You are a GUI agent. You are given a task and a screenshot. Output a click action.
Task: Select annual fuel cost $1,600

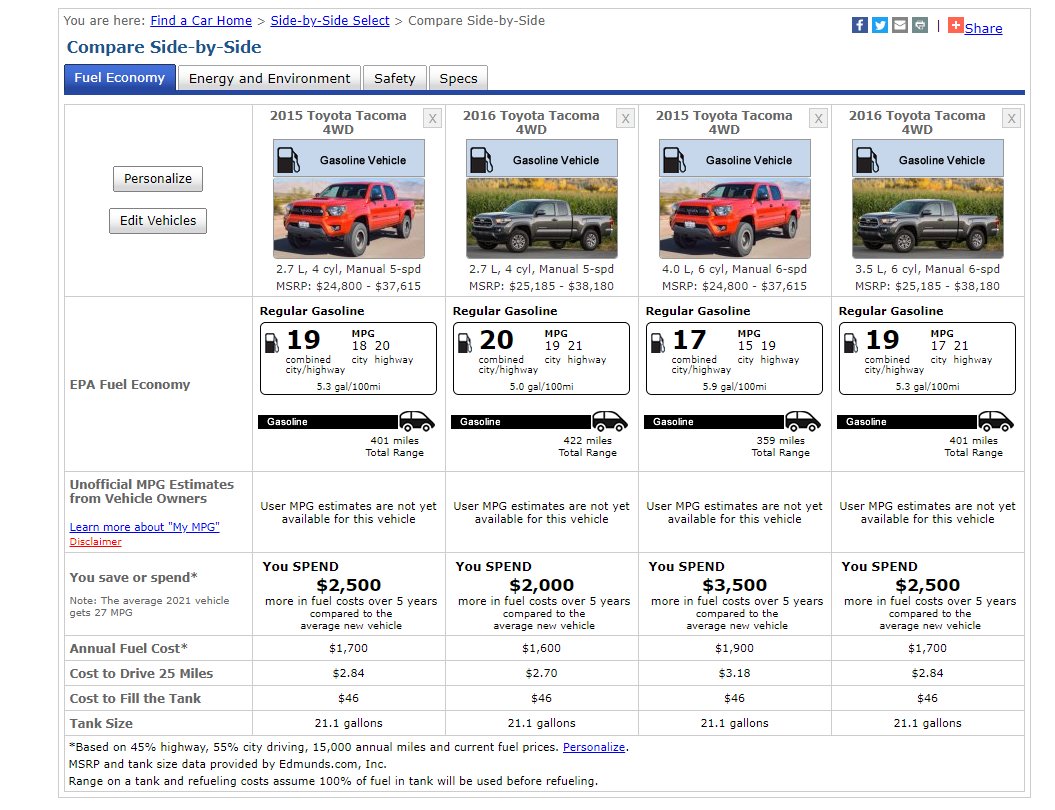coord(542,649)
